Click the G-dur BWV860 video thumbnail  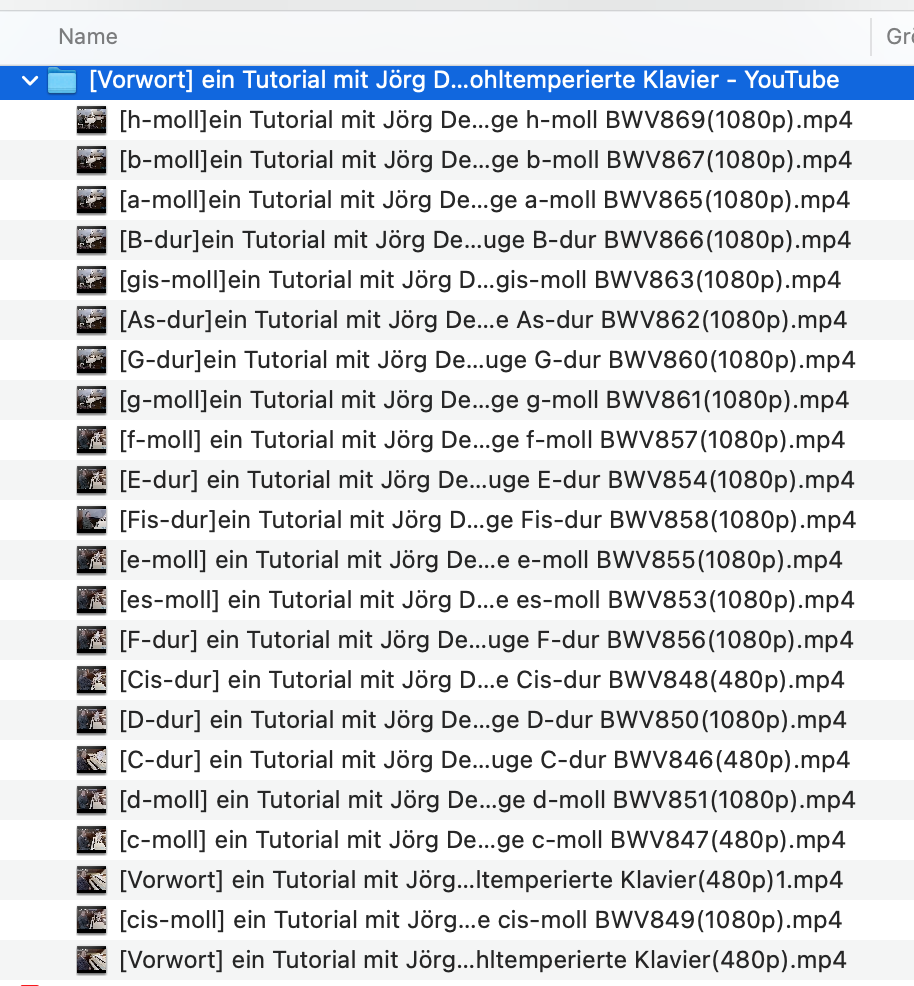coord(92,360)
